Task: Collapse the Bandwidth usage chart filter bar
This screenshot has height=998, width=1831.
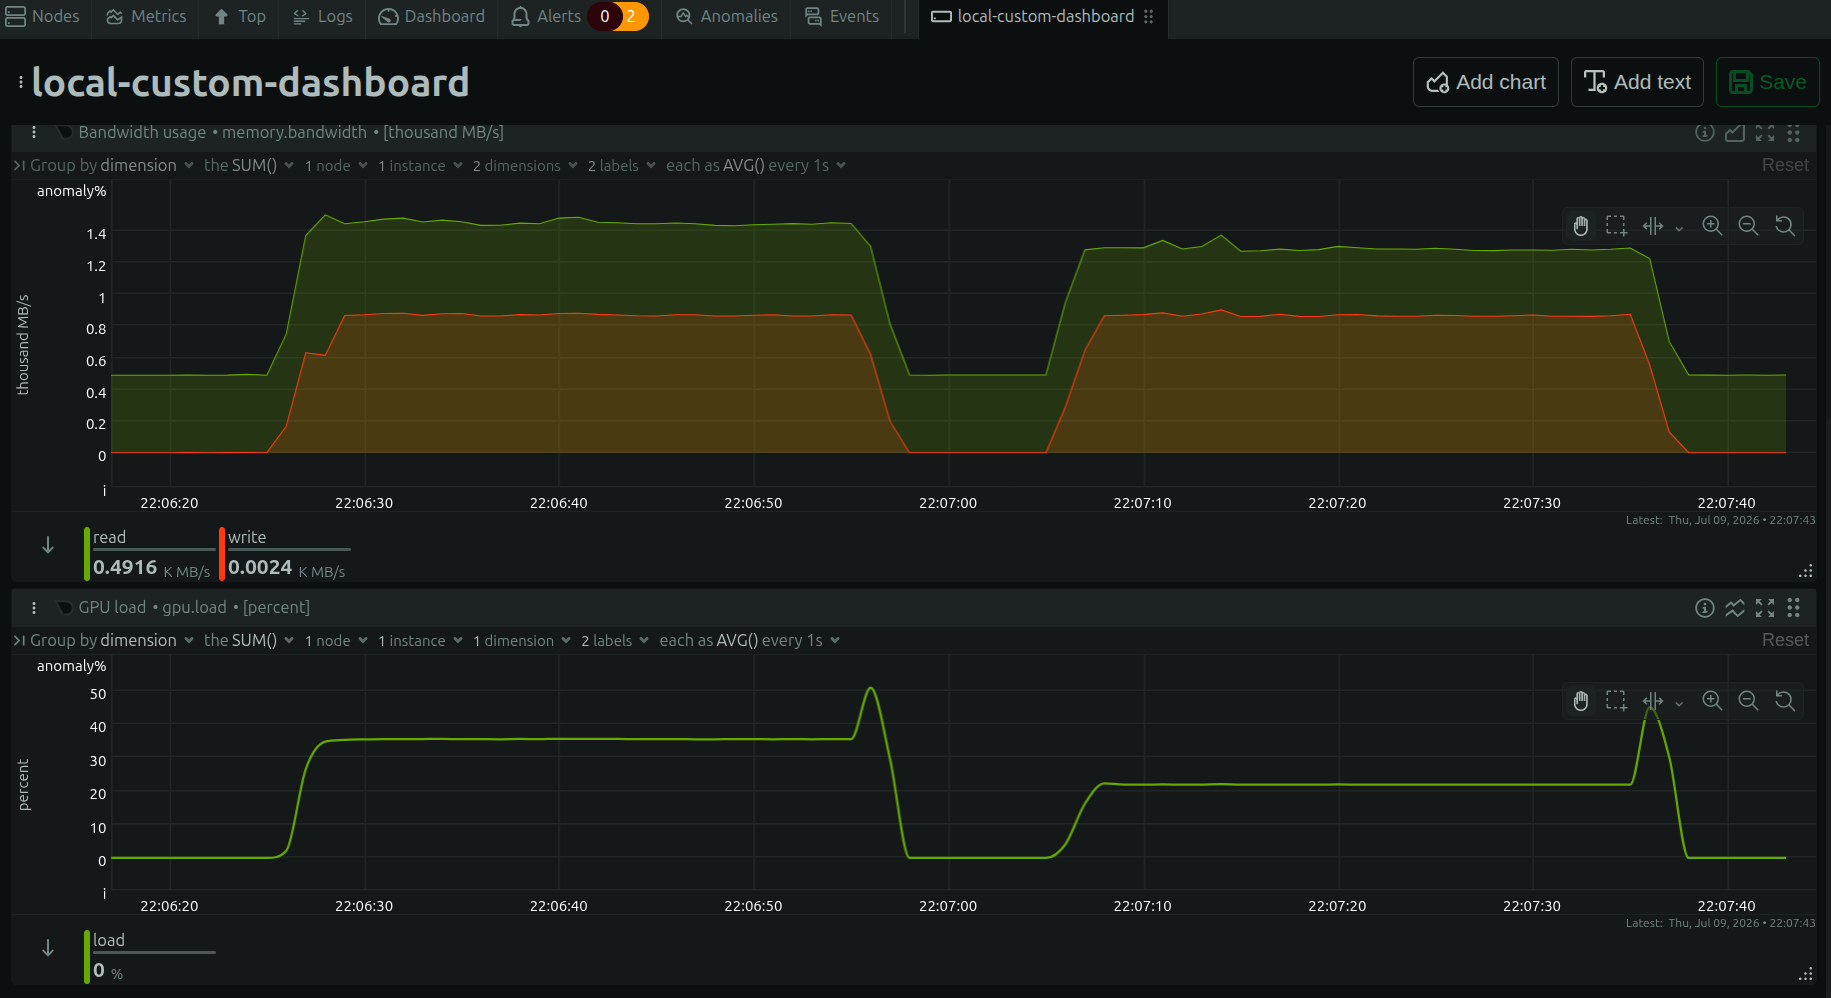Action: [x=19, y=165]
